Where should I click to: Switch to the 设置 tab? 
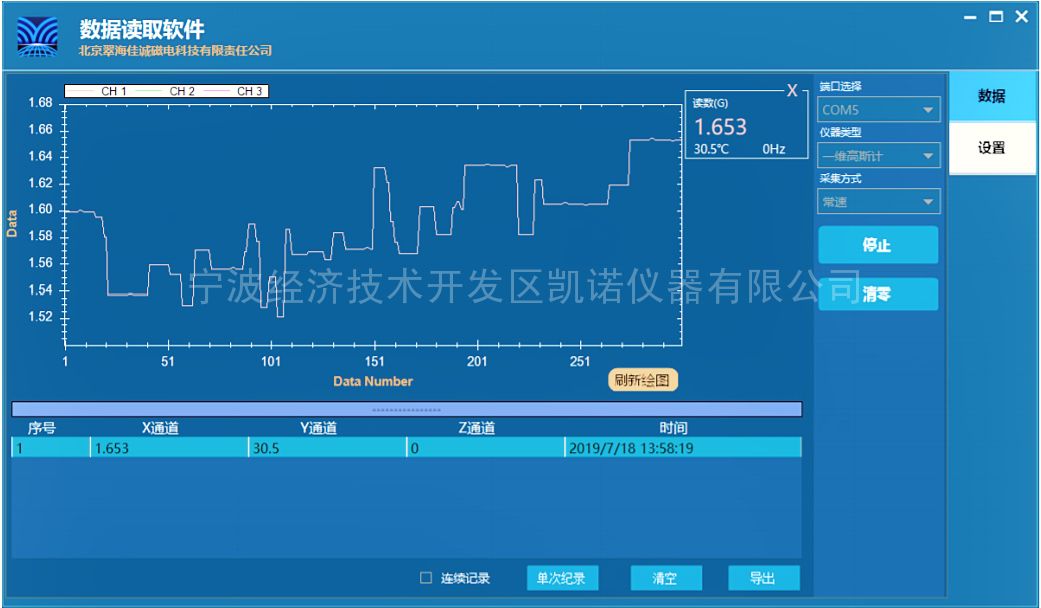991,148
